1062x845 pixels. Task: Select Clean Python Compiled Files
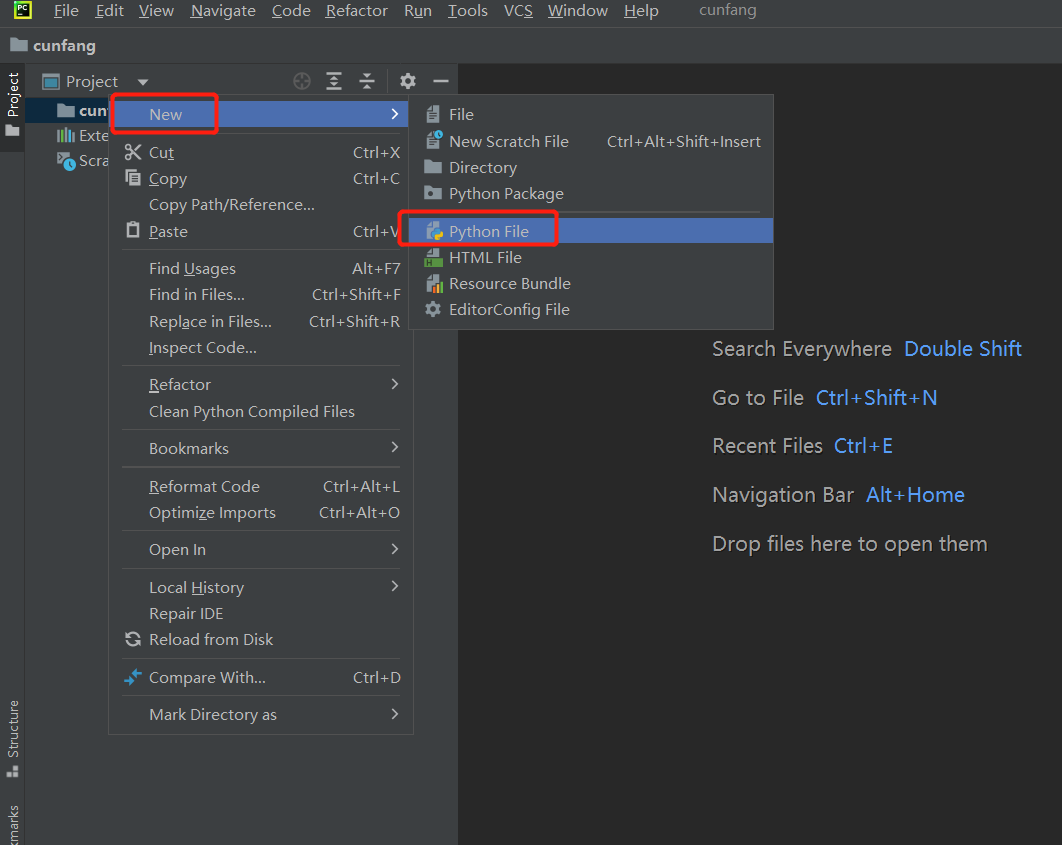pos(261,412)
